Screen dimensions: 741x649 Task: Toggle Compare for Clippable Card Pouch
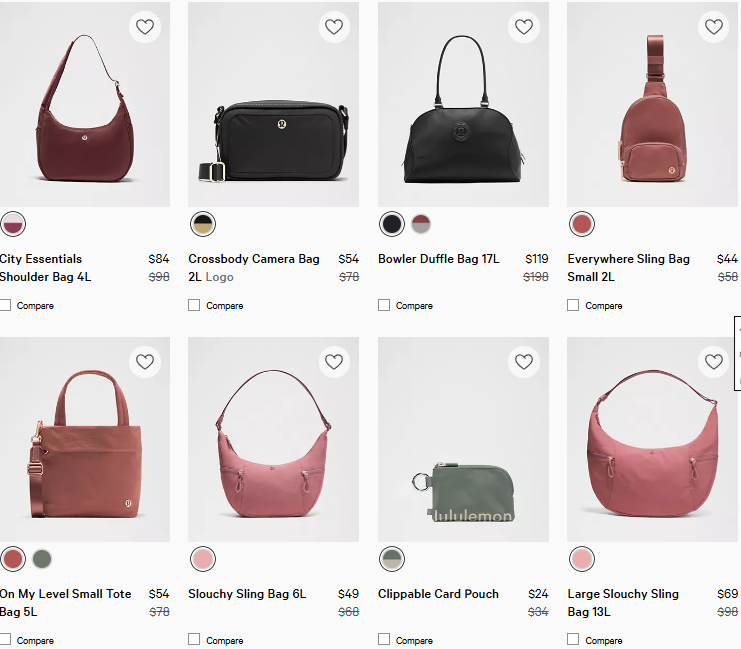pyautogui.click(x=384, y=639)
